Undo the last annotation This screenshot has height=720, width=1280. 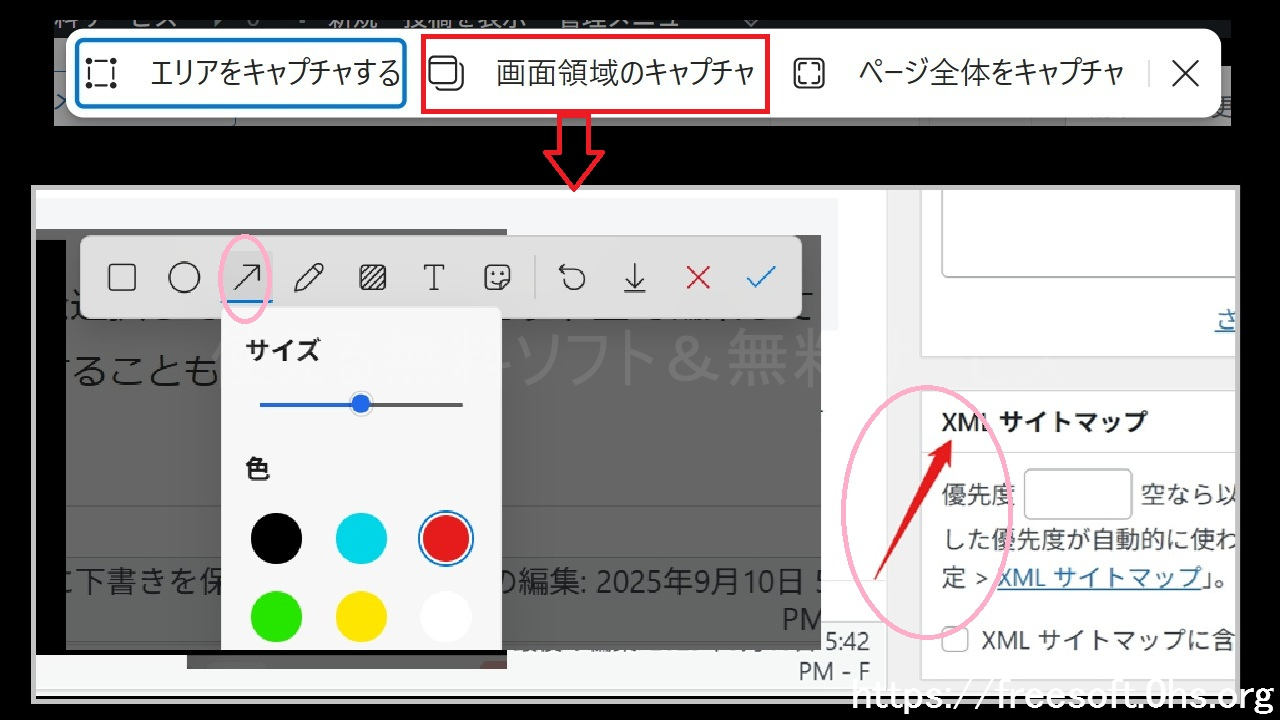tap(572, 277)
